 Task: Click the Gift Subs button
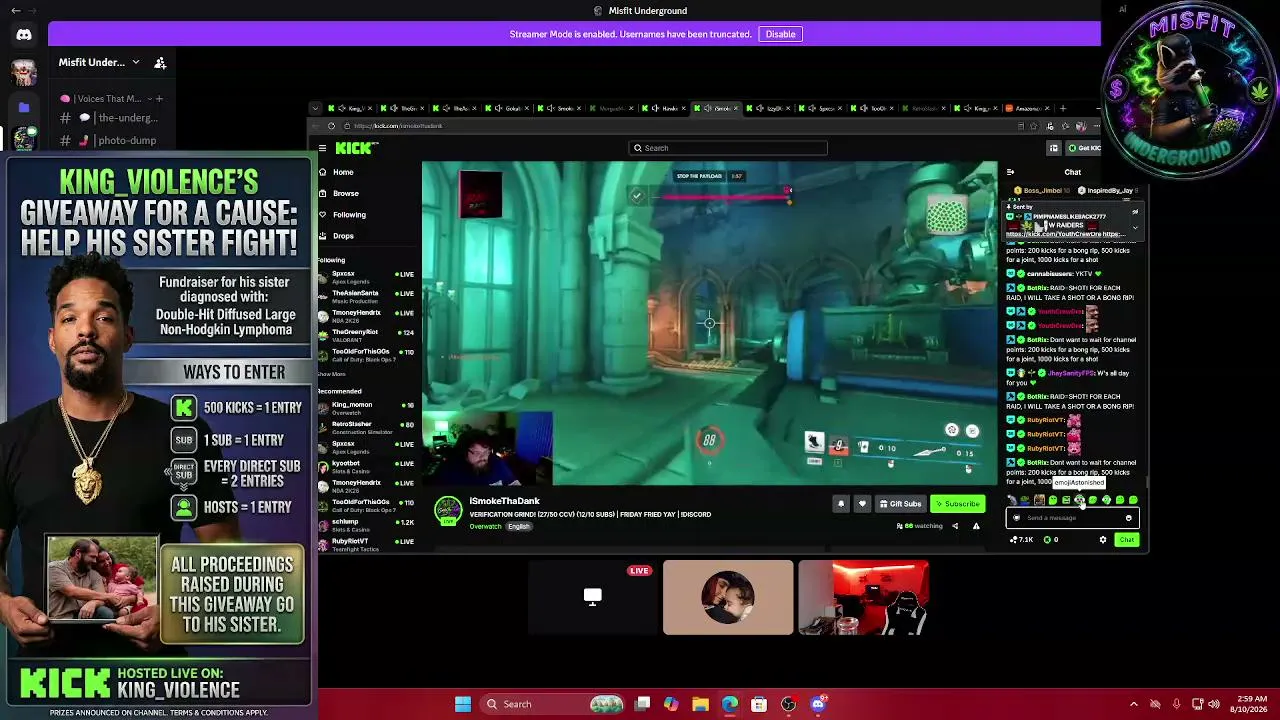point(900,504)
